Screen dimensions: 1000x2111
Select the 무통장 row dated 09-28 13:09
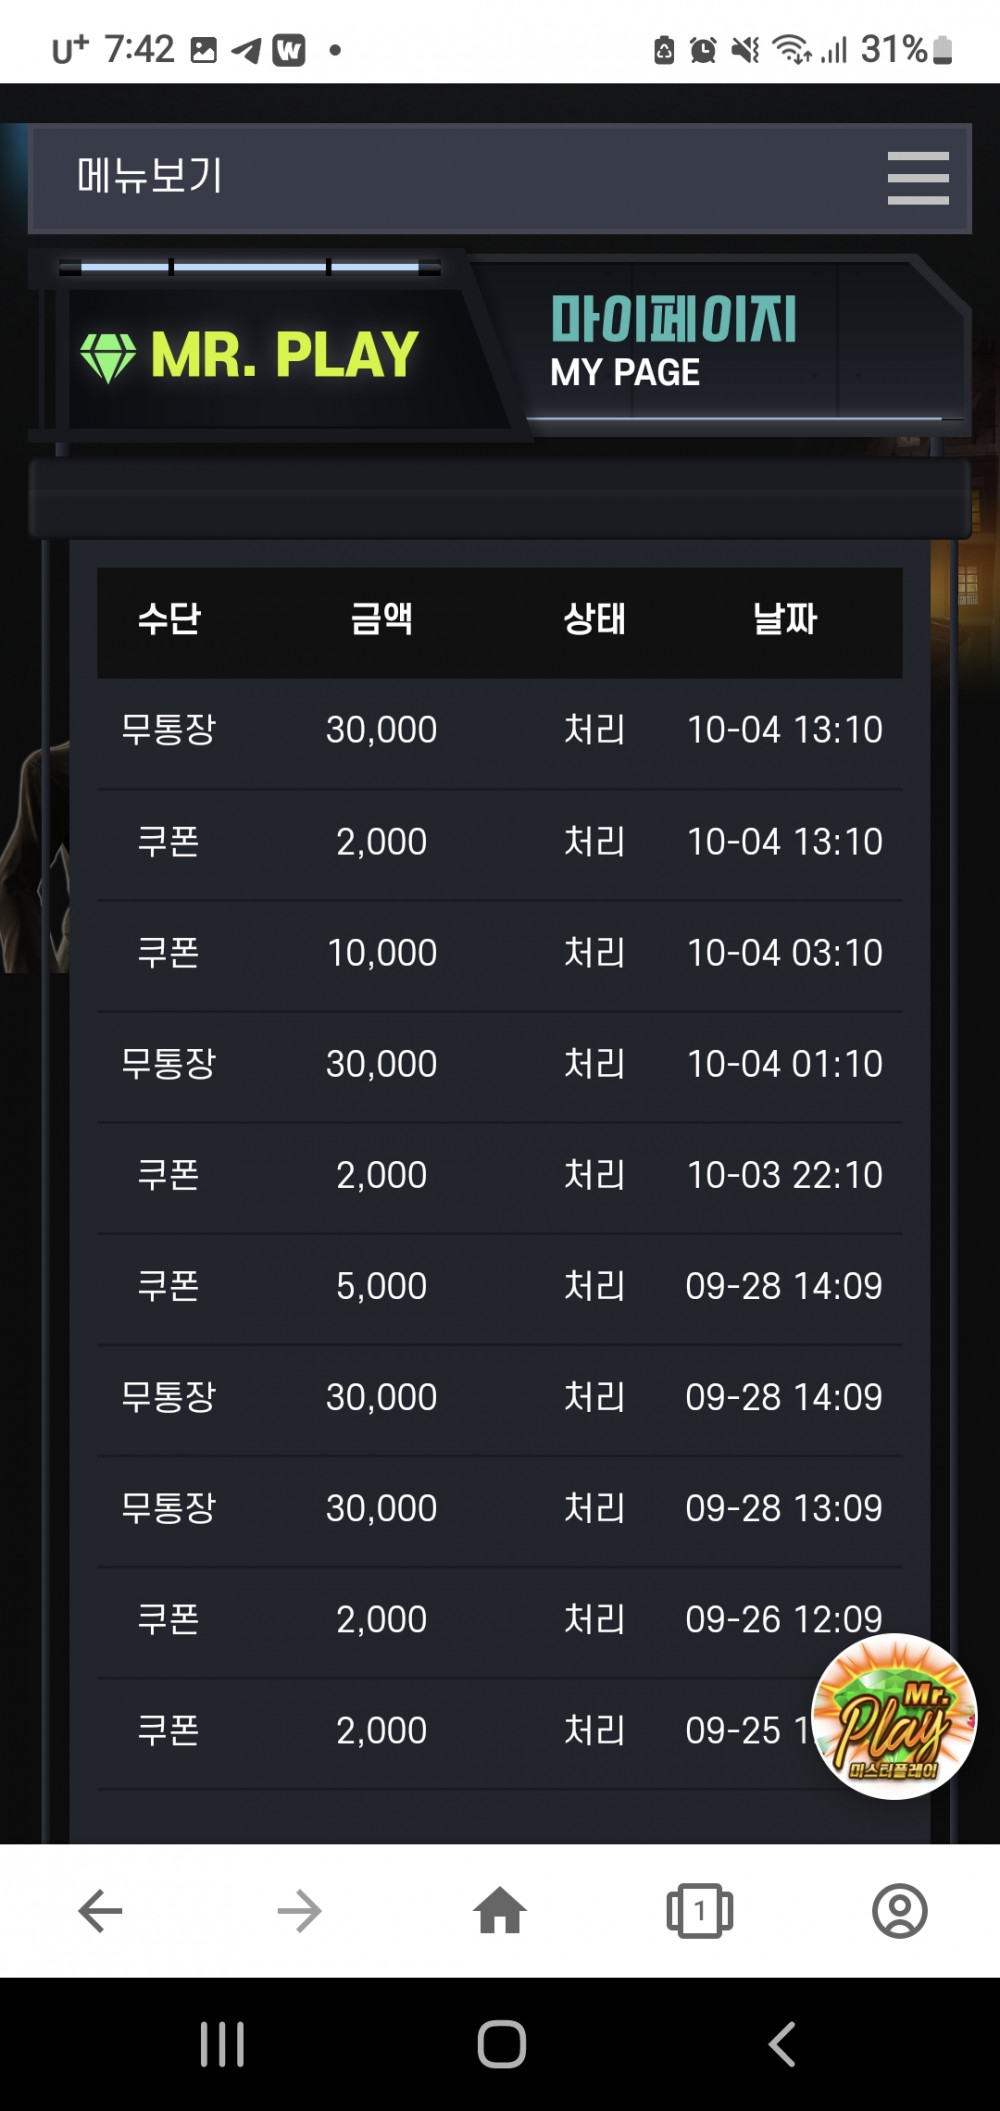click(500, 1509)
